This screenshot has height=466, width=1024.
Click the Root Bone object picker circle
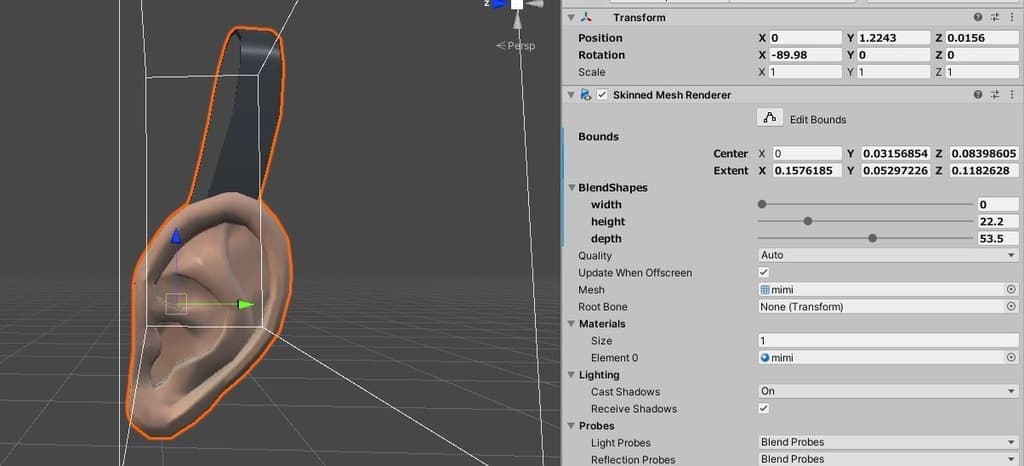point(1011,307)
